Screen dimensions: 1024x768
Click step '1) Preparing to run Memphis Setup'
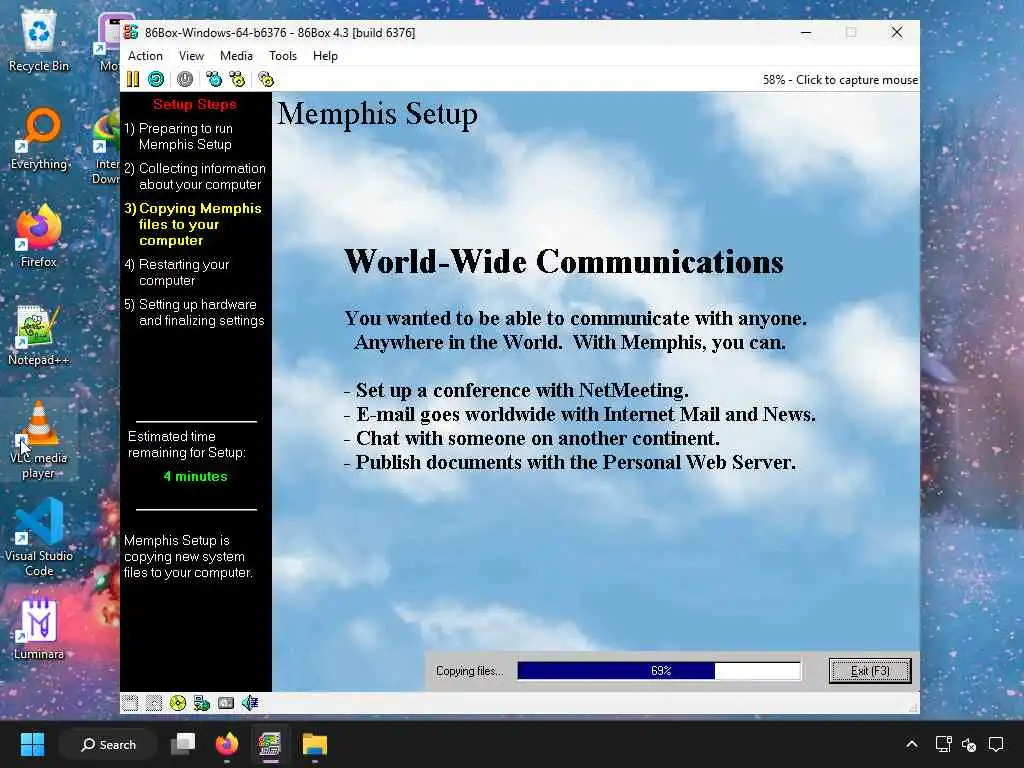179,136
